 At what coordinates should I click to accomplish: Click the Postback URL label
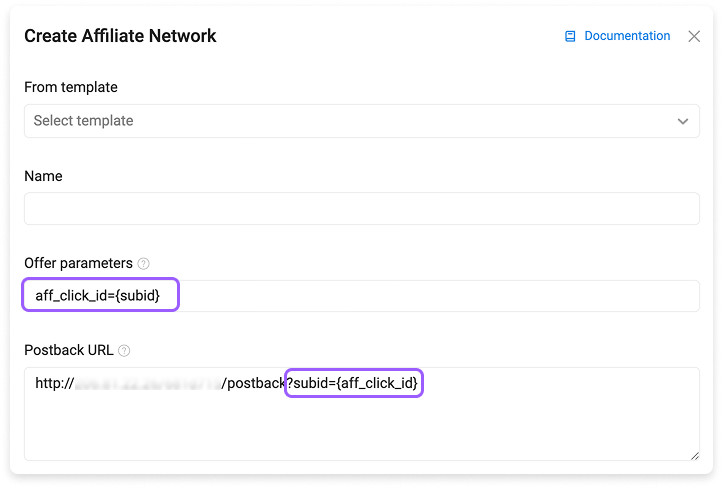click(69, 351)
